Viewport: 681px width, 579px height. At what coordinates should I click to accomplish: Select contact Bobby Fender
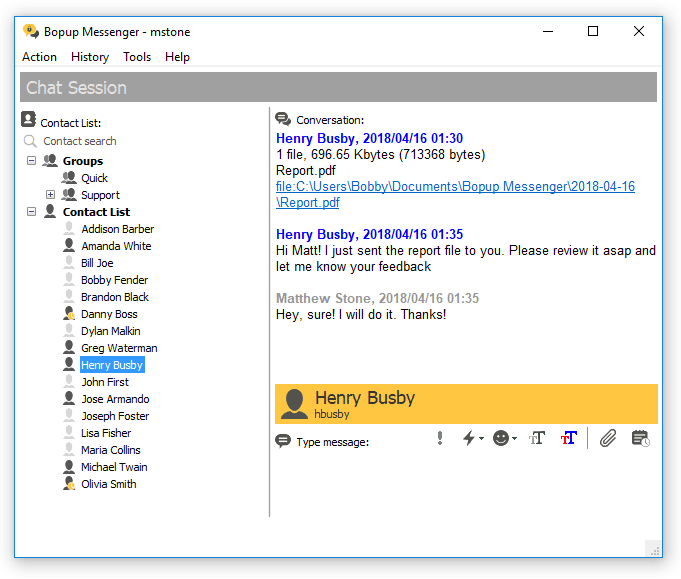114,280
